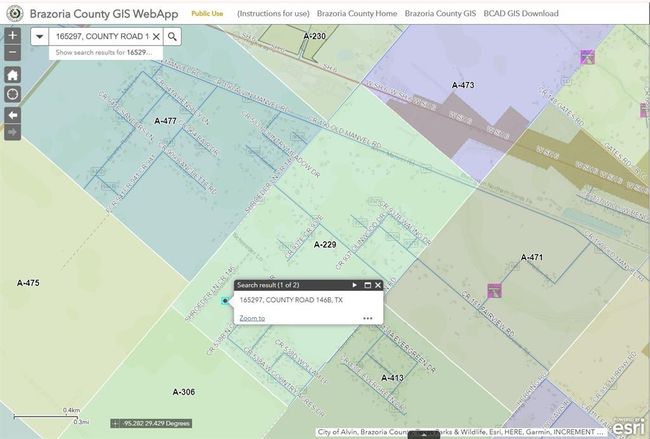
Task: Return to the default map extent
Action: click(x=13, y=75)
